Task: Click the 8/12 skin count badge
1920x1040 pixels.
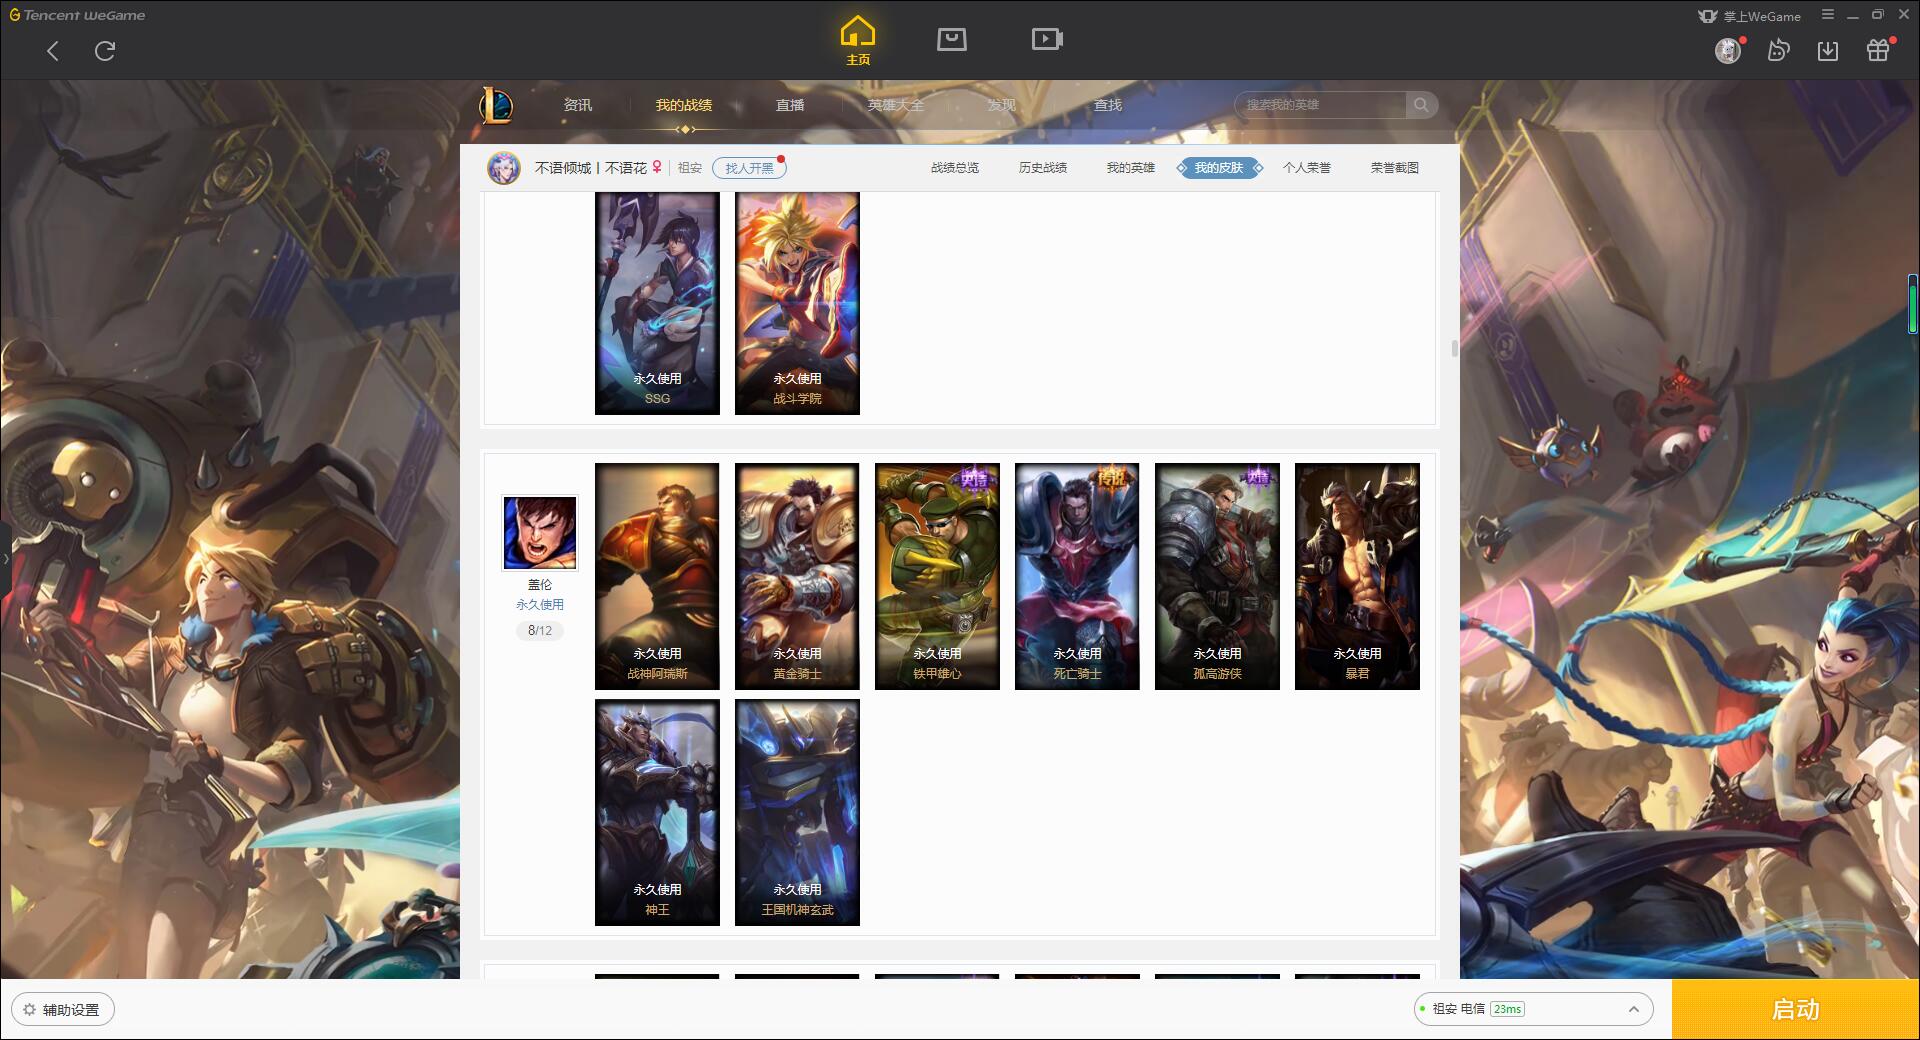Action: [540, 631]
